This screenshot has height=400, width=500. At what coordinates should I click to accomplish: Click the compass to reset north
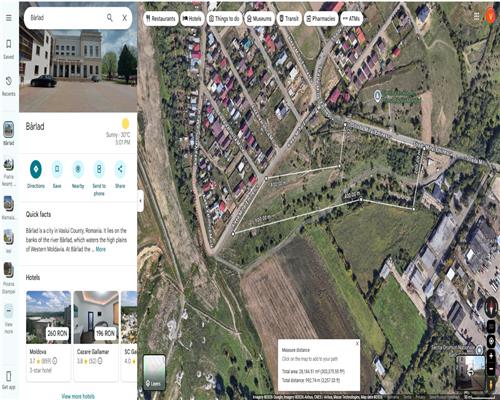(x=491, y=306)
